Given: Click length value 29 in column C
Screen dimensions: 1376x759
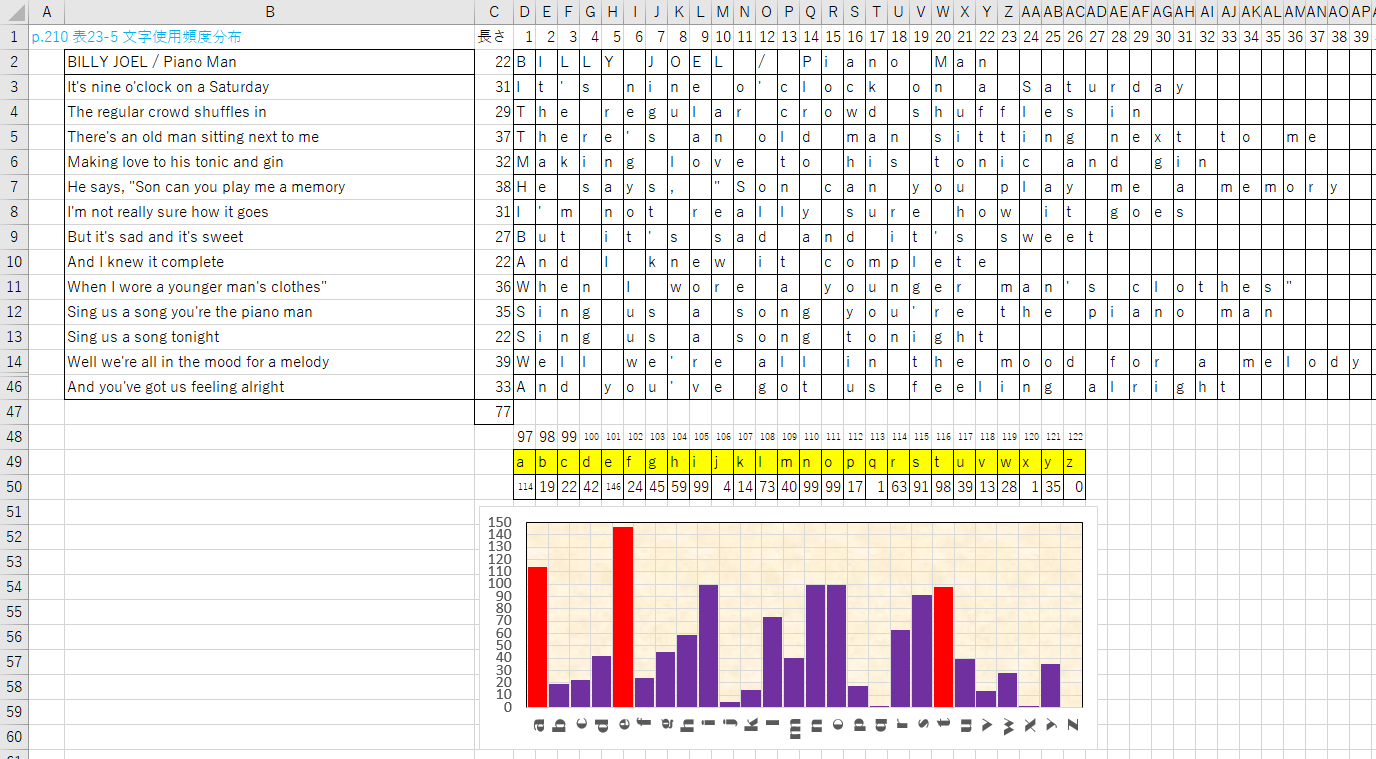Looking at the screenshot, I should pyautogui.click(x=493, y=112).
